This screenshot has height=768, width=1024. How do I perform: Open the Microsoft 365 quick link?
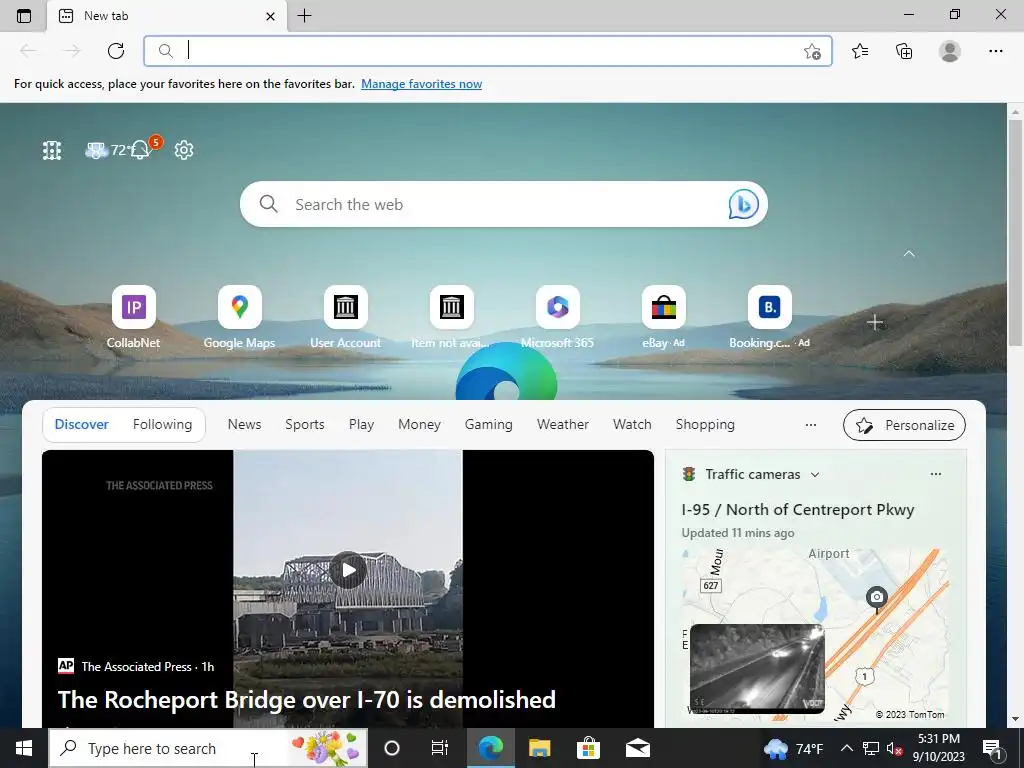[558, 317]
